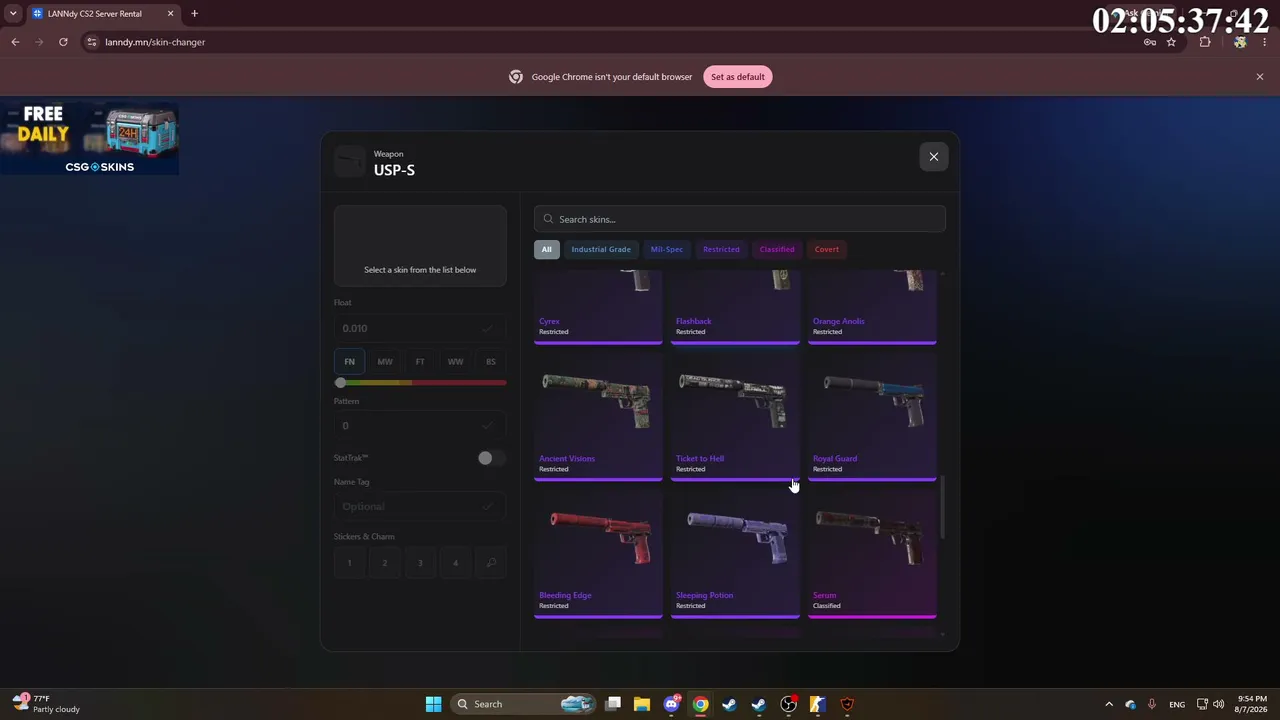Close the USP-S weapon skin dialog
This screenshot has width=1280, height=720.
pyautogui.click(x=933, y=156)
